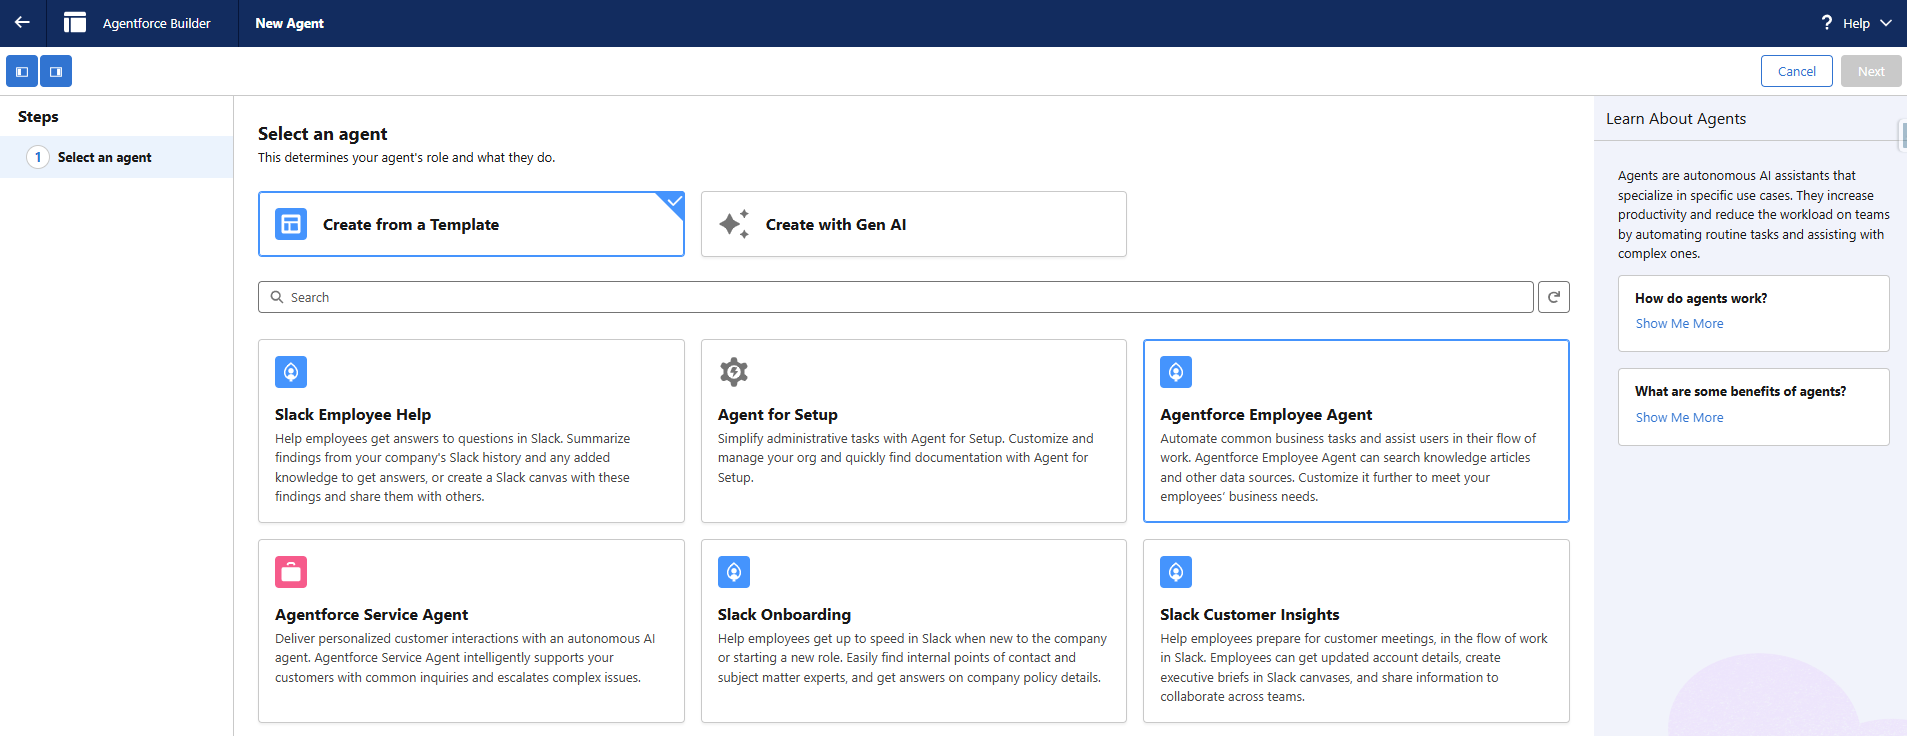Select Create from a Template option
This screenshot has height=736, width=1907.
click(x=471, y=224)
